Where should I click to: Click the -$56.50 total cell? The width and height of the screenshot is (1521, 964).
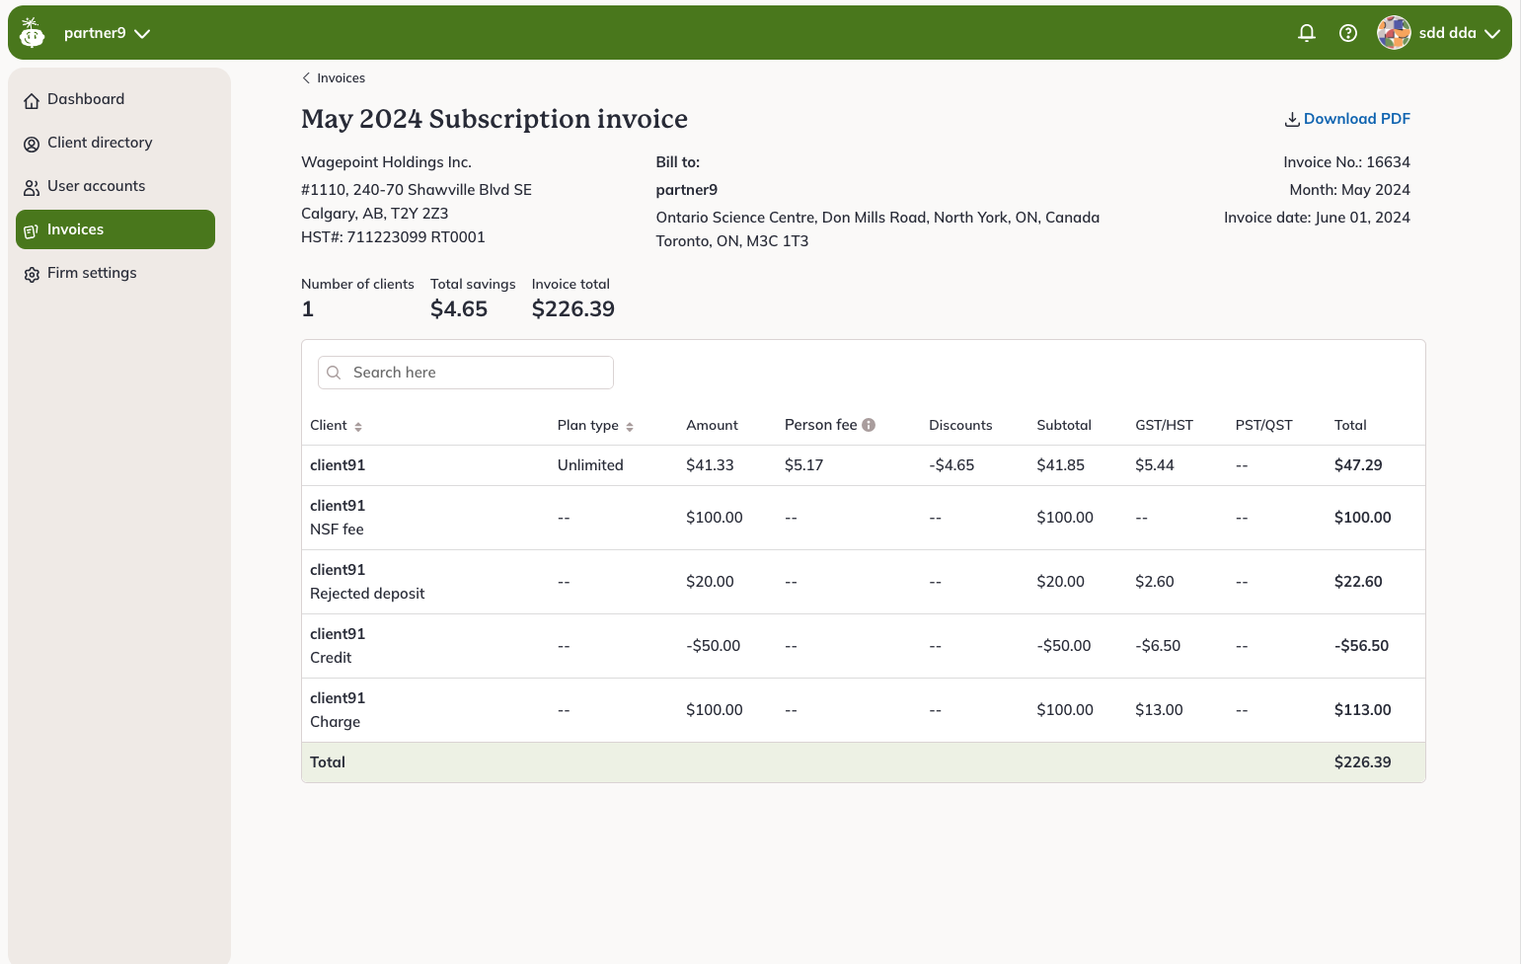1361,645
